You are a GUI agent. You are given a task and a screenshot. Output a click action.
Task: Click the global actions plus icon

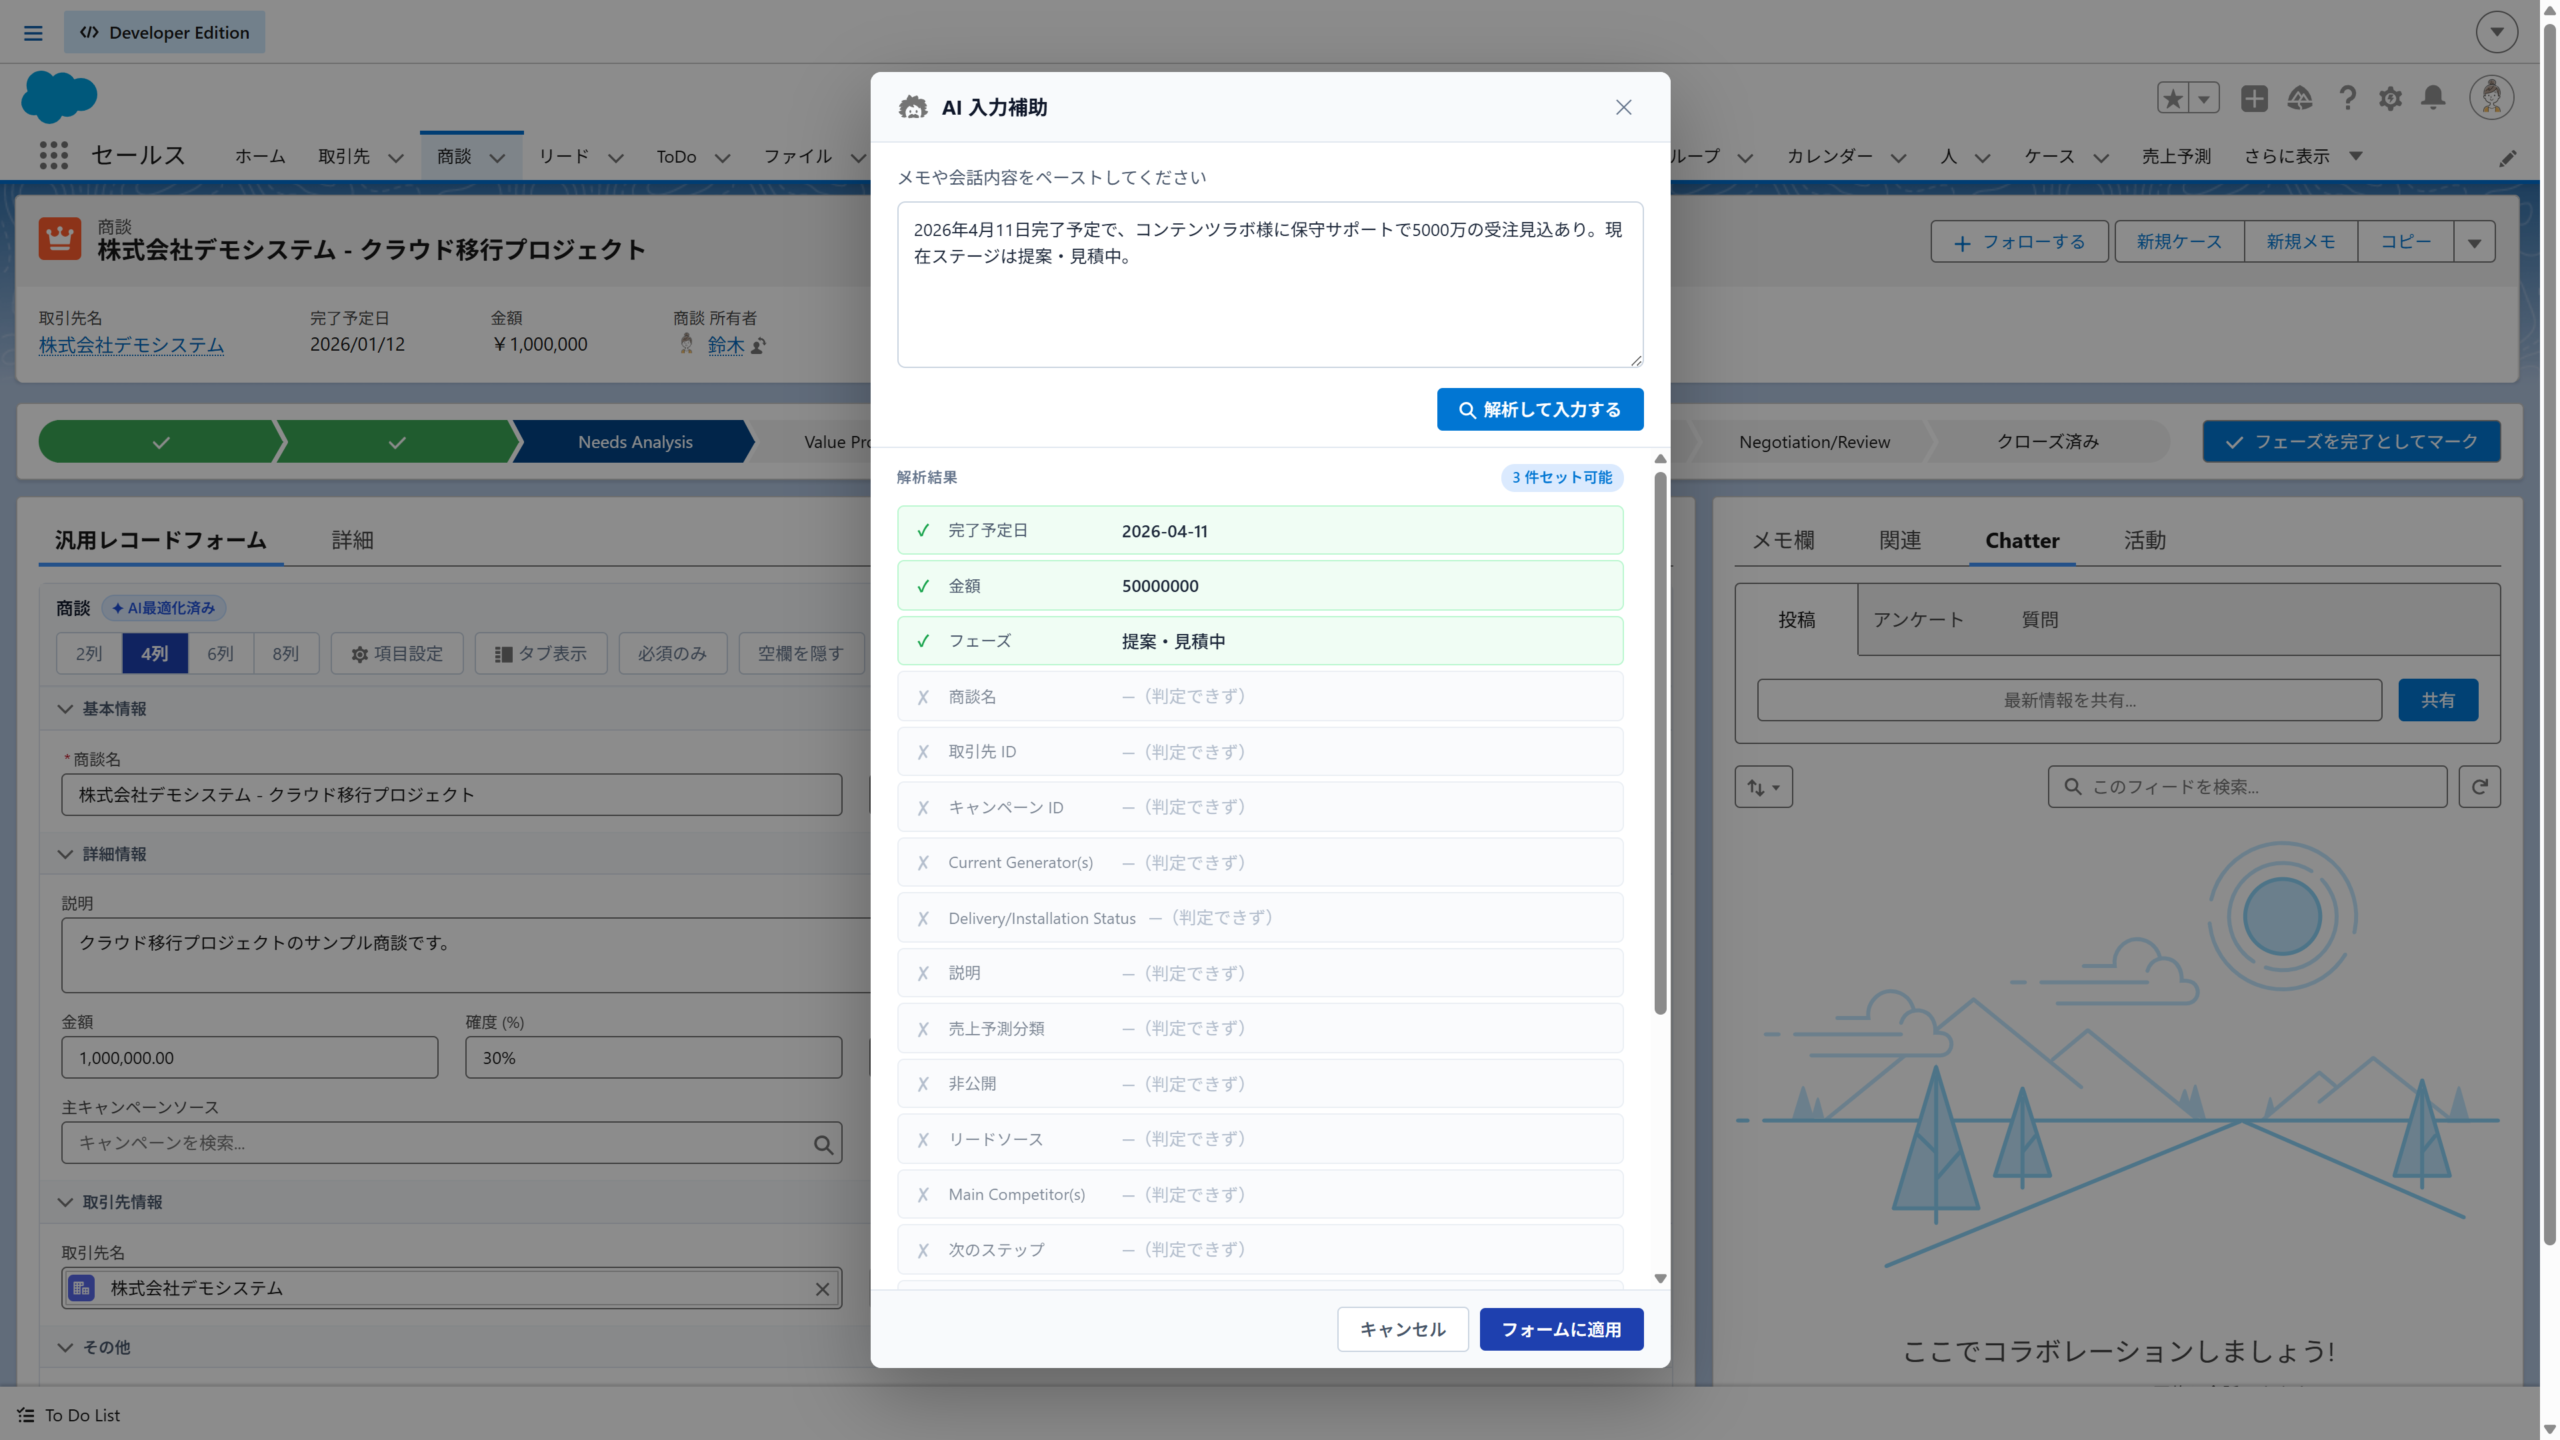[x=2254, y=98]
